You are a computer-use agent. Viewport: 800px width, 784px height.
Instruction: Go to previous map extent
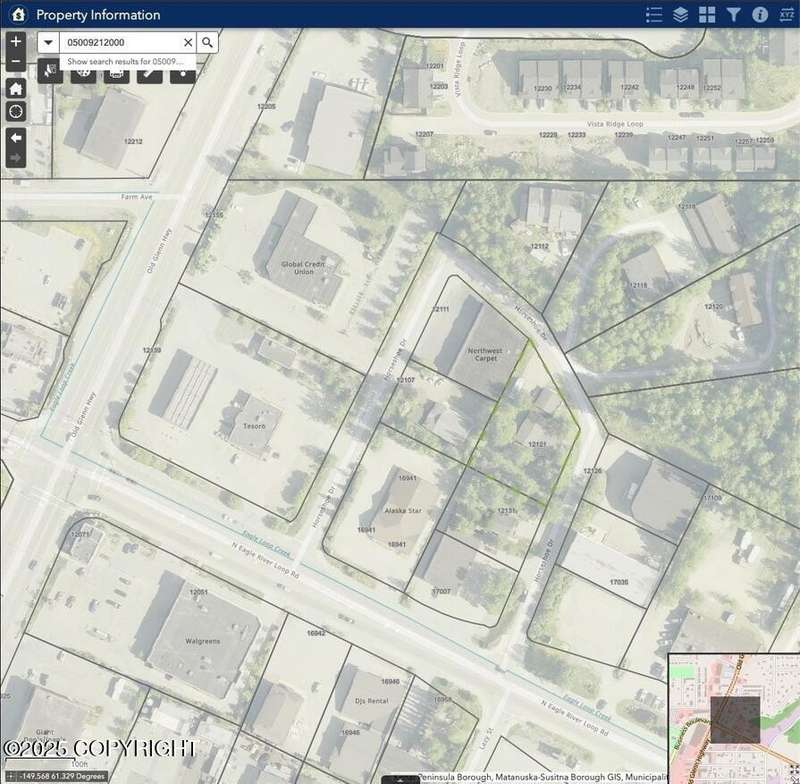click(16, 136)
